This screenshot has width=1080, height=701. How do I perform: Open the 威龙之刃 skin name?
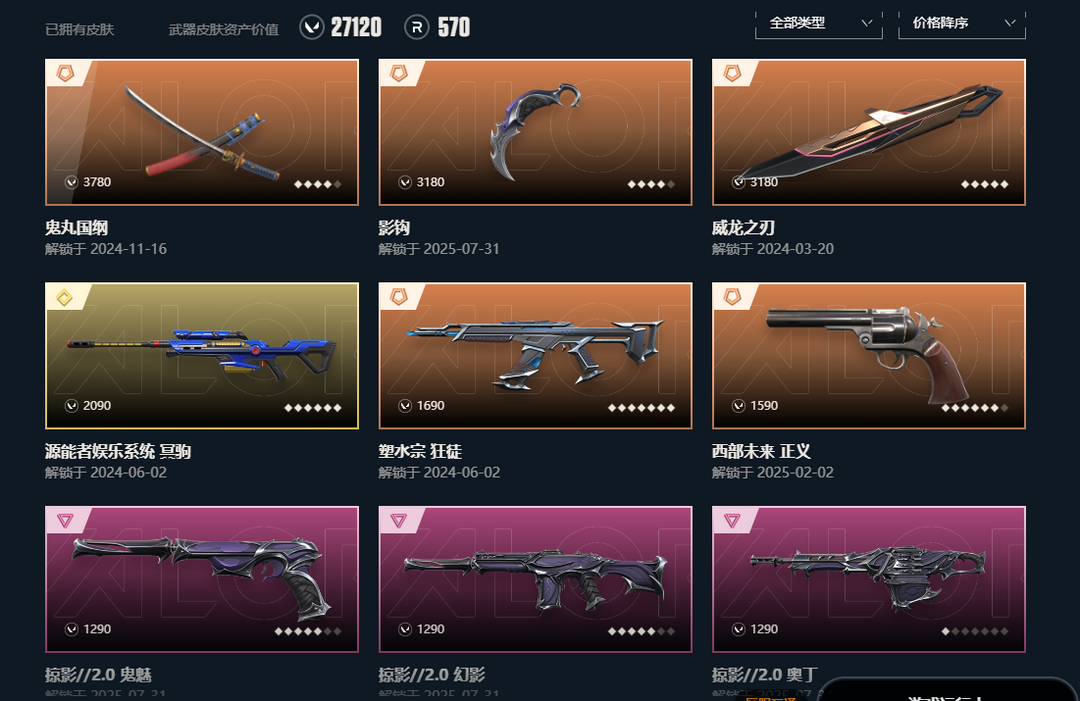743,228
